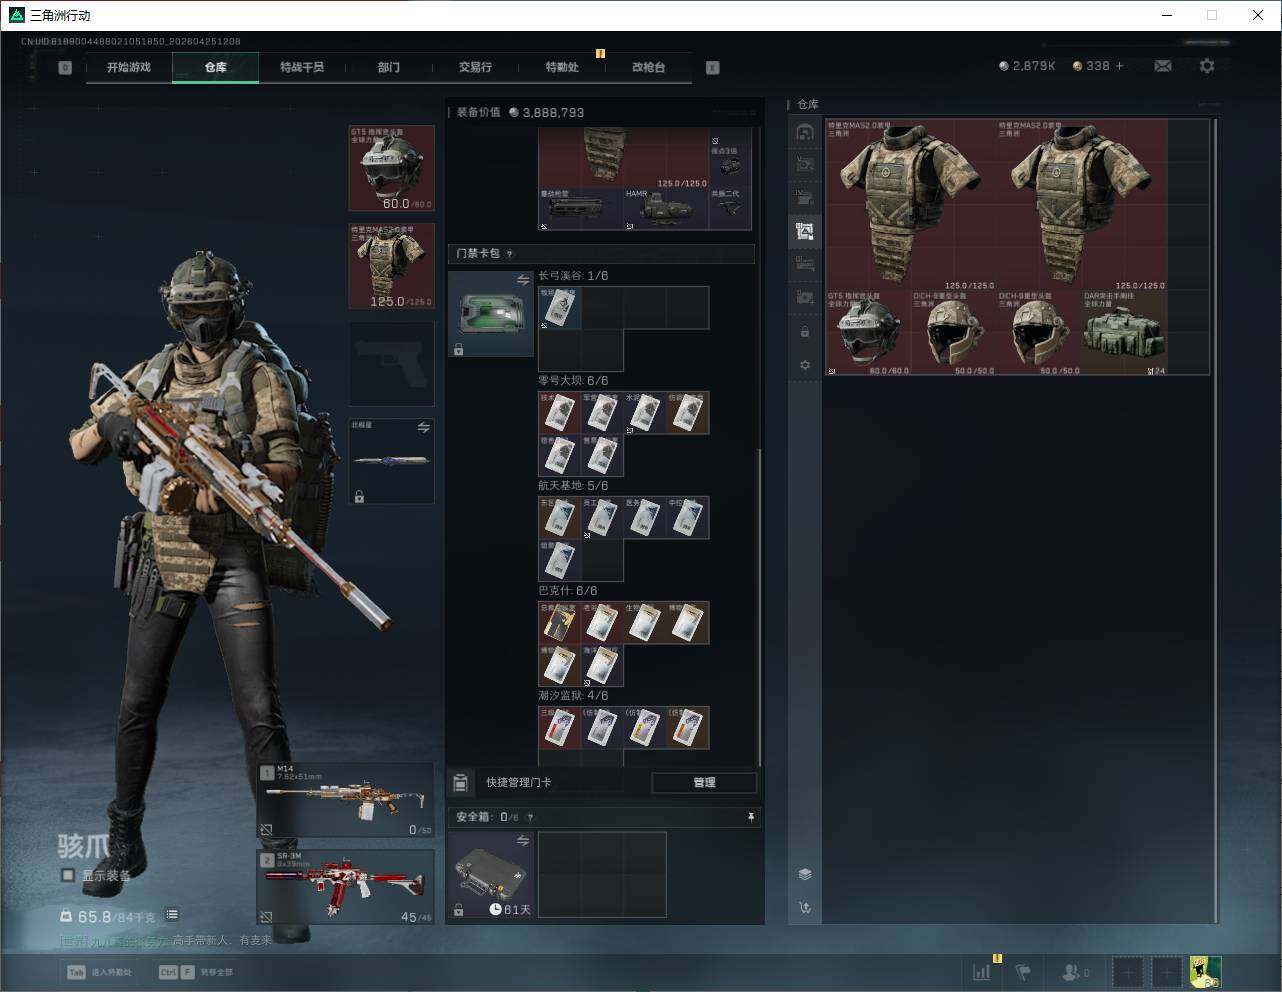Click the help icon next to 门禁卡包
1282x992 pixels.
[x=510, y=254]
